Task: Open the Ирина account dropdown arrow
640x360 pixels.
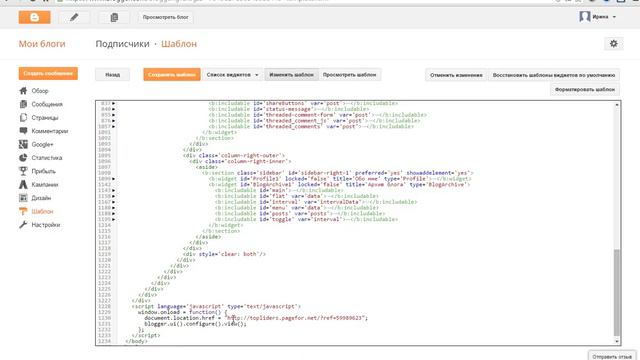Action: 614,17
